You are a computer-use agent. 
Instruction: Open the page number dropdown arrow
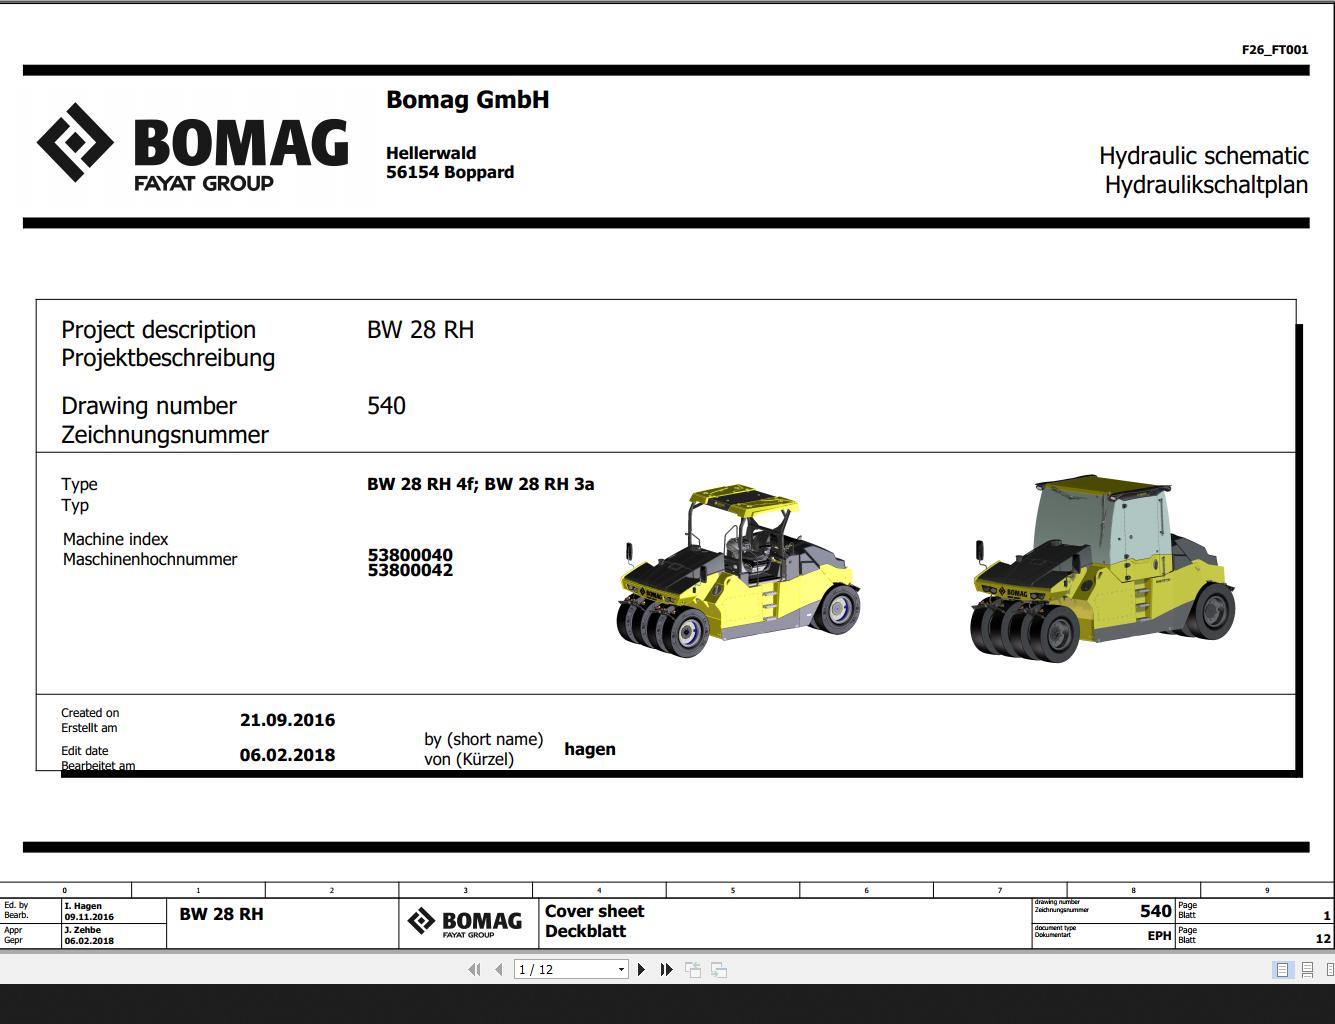[x=621, y=970]
